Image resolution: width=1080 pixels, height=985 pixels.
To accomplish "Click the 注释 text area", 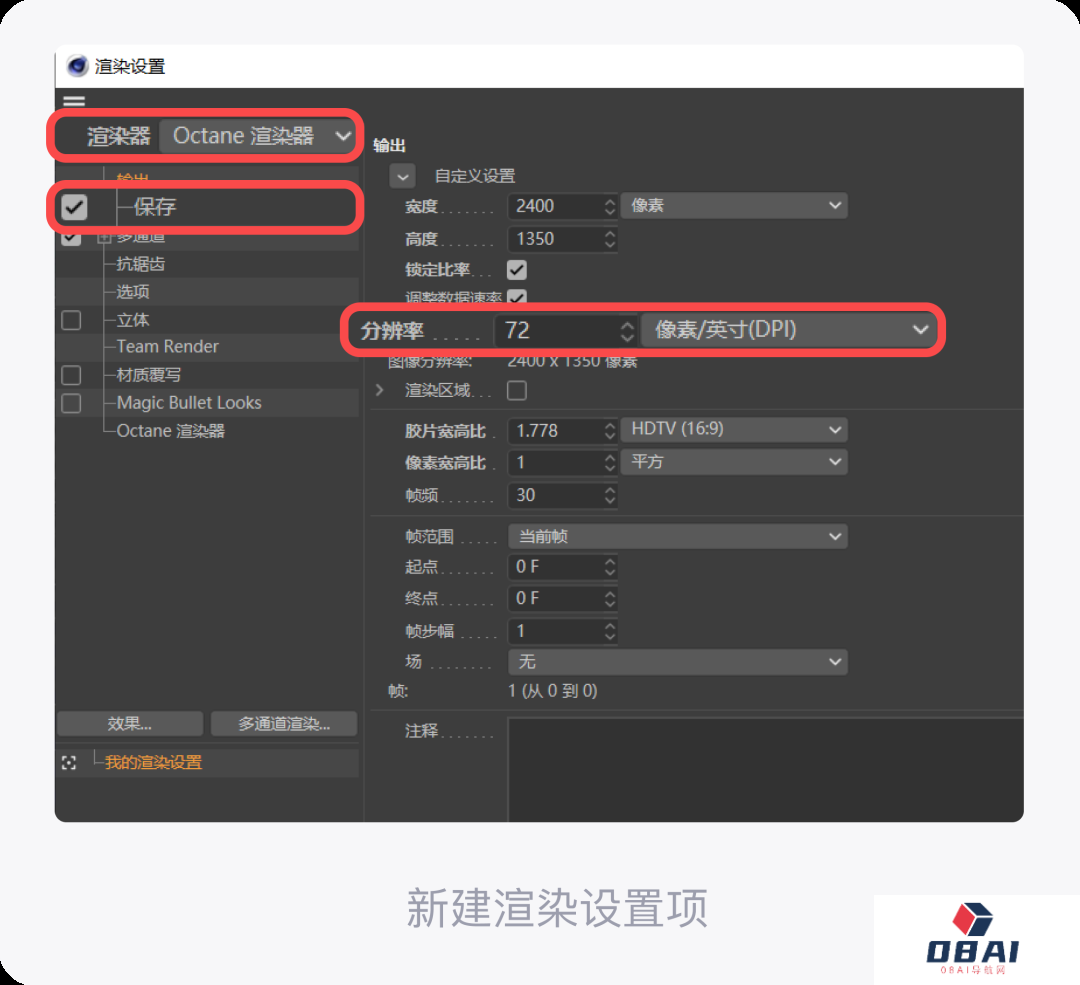I will [x=766, y=769].
